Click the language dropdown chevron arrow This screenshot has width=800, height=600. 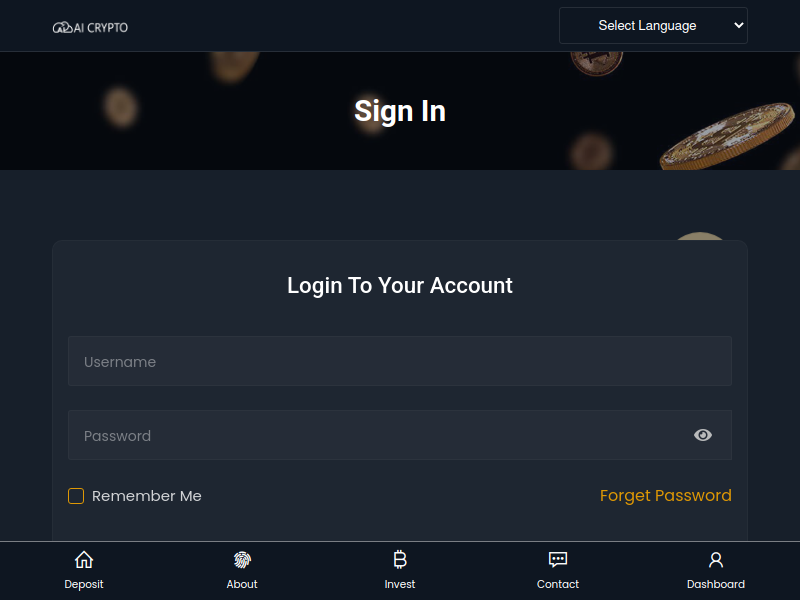tap(738, 25)
